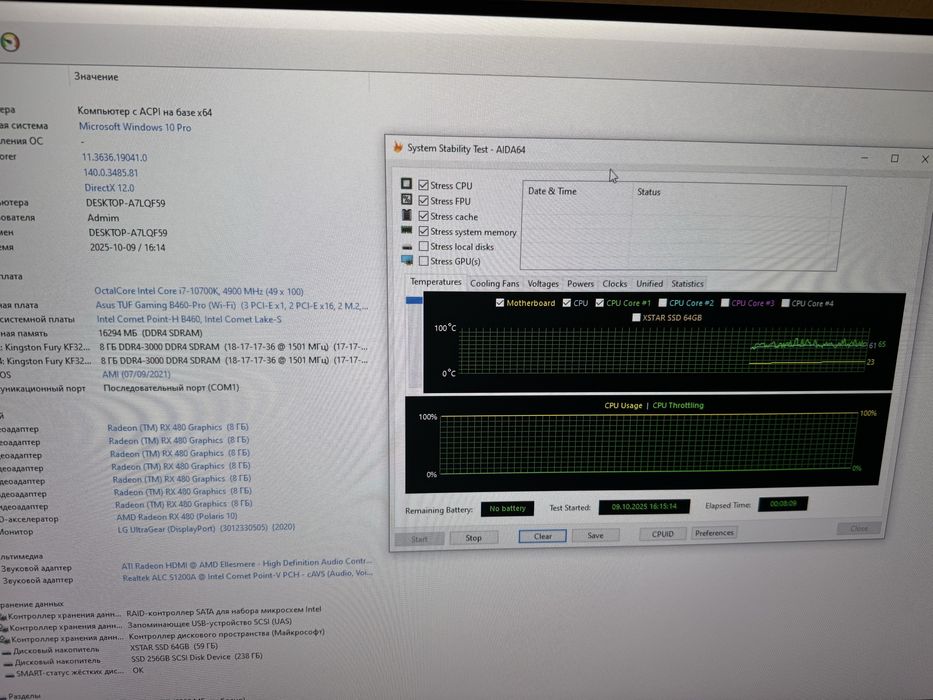Click the disk icon beside Stress local disks
The width and height of the screenshot is (933, 700).
coord(407,246)
